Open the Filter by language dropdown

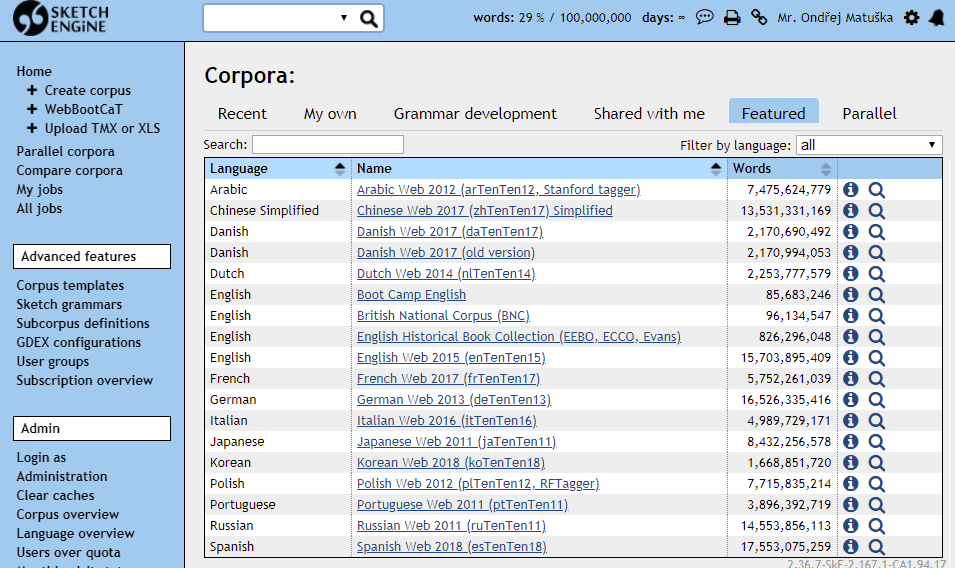point(868,145)
